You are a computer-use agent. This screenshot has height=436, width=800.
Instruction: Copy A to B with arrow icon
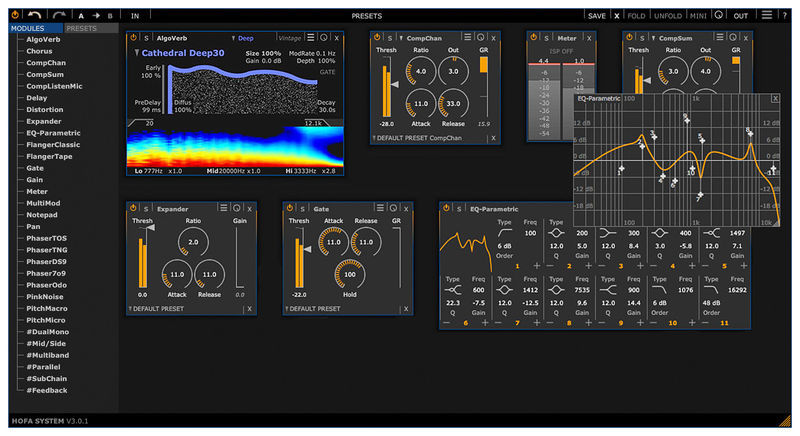(x=96, y=16)
